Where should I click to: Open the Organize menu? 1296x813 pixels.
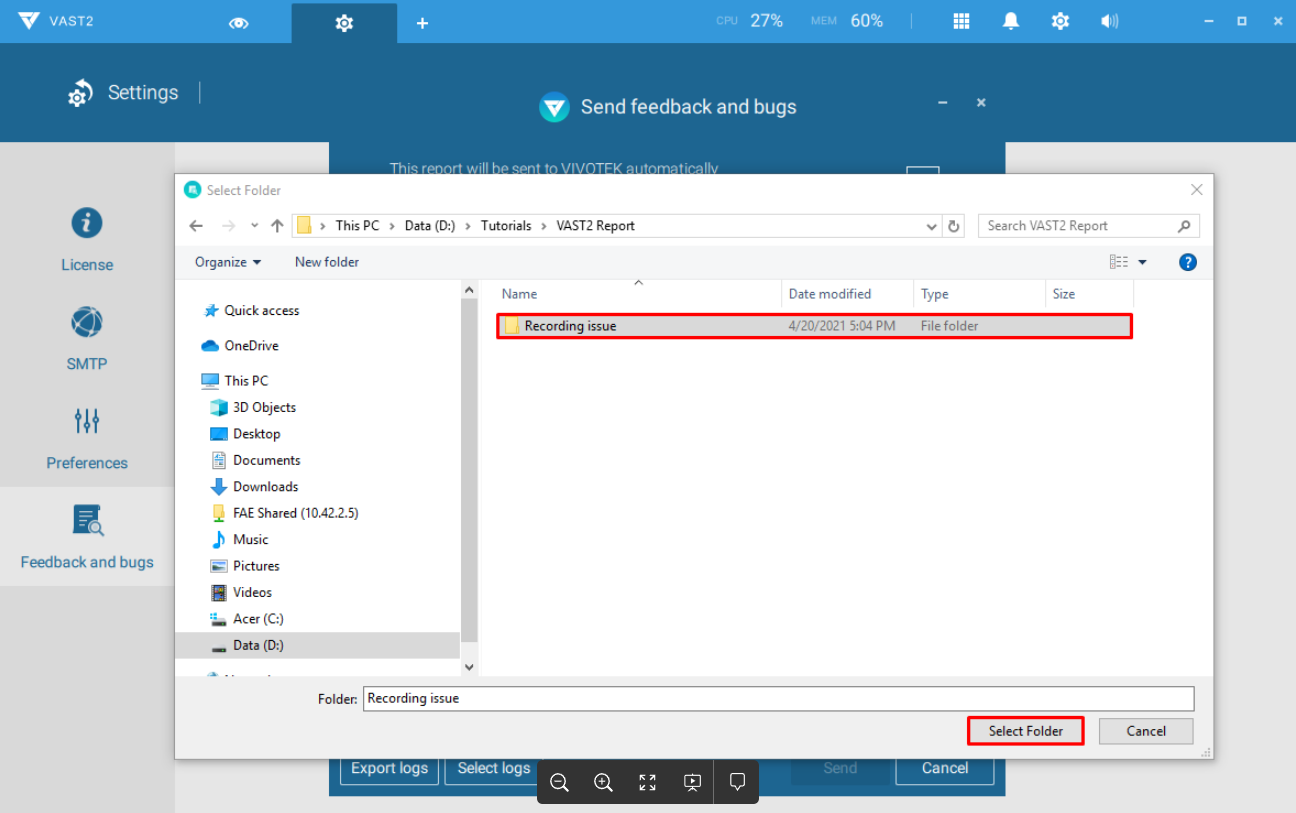point(228,262)
